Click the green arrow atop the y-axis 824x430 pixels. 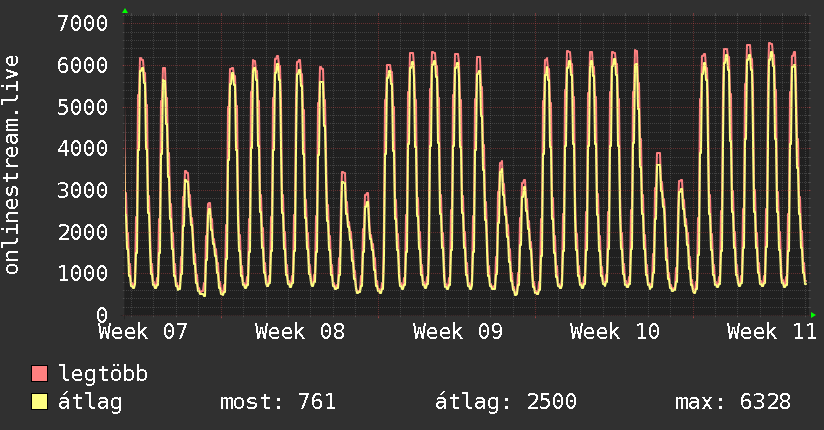pos(125,11)
